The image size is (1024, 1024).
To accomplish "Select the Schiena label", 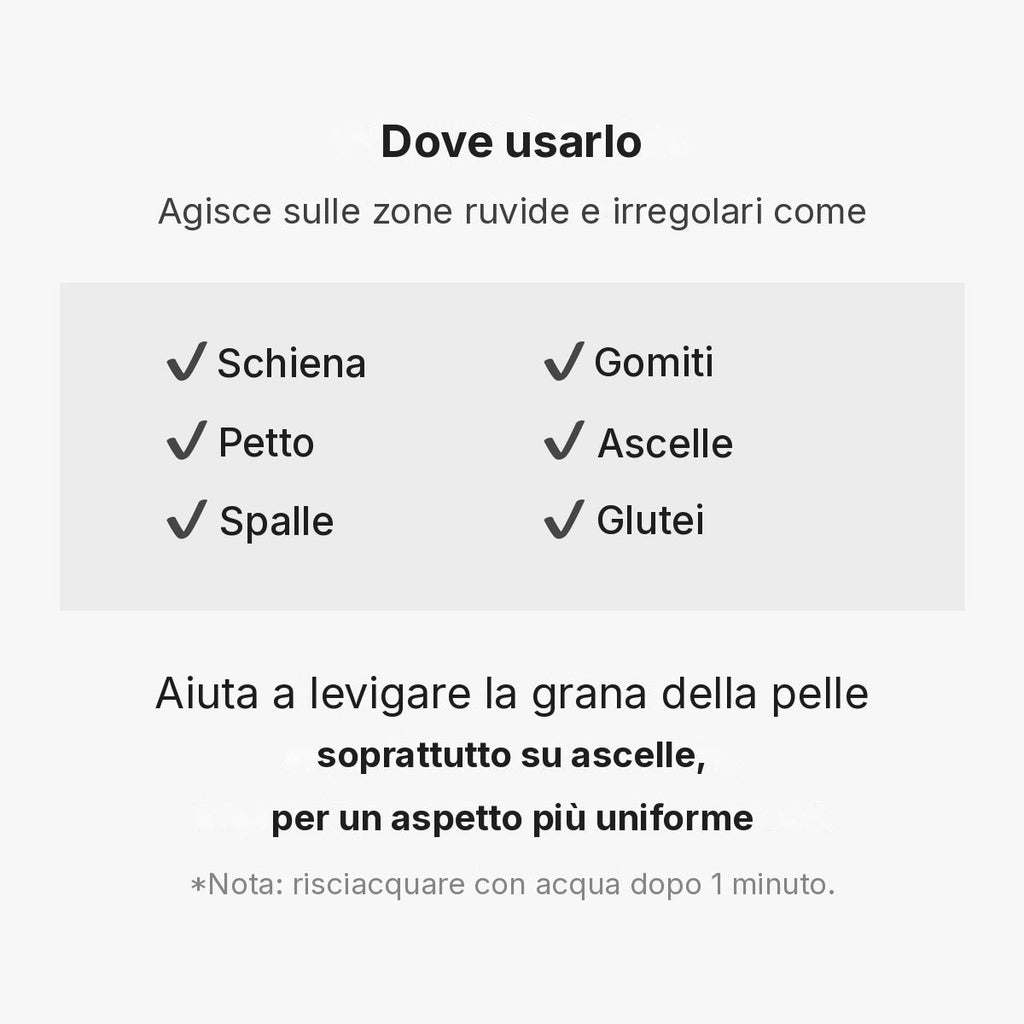I will coord(291,363).
